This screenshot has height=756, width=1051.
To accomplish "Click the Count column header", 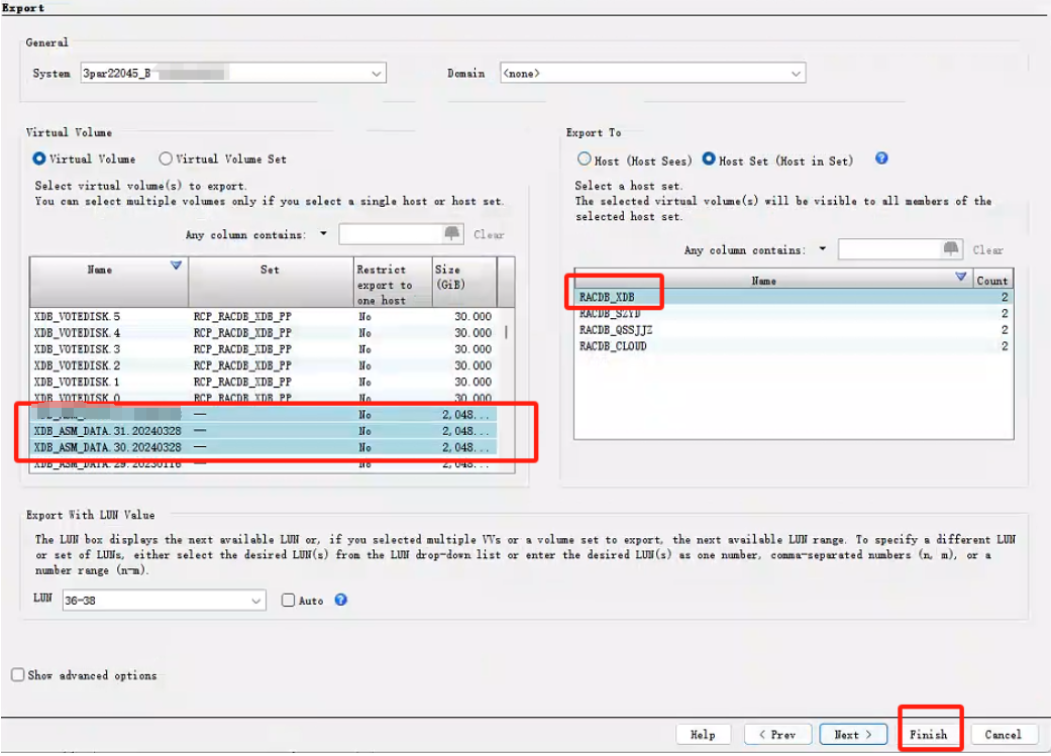I will [x=992, y=279].
